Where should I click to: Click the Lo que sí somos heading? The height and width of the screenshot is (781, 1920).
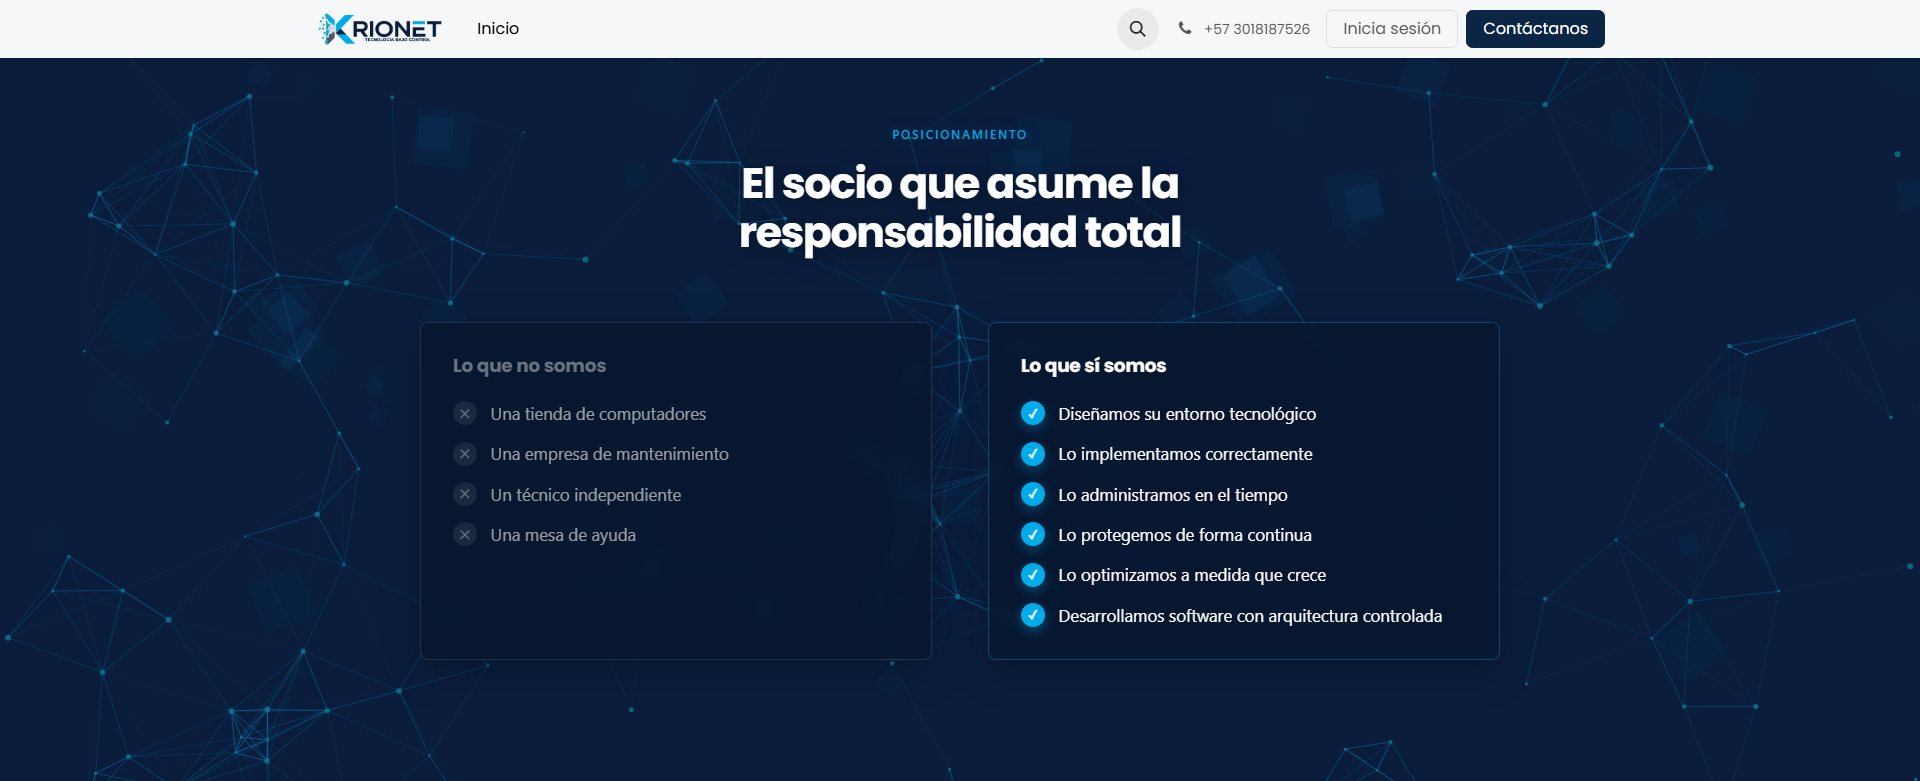pos(1093,366)
